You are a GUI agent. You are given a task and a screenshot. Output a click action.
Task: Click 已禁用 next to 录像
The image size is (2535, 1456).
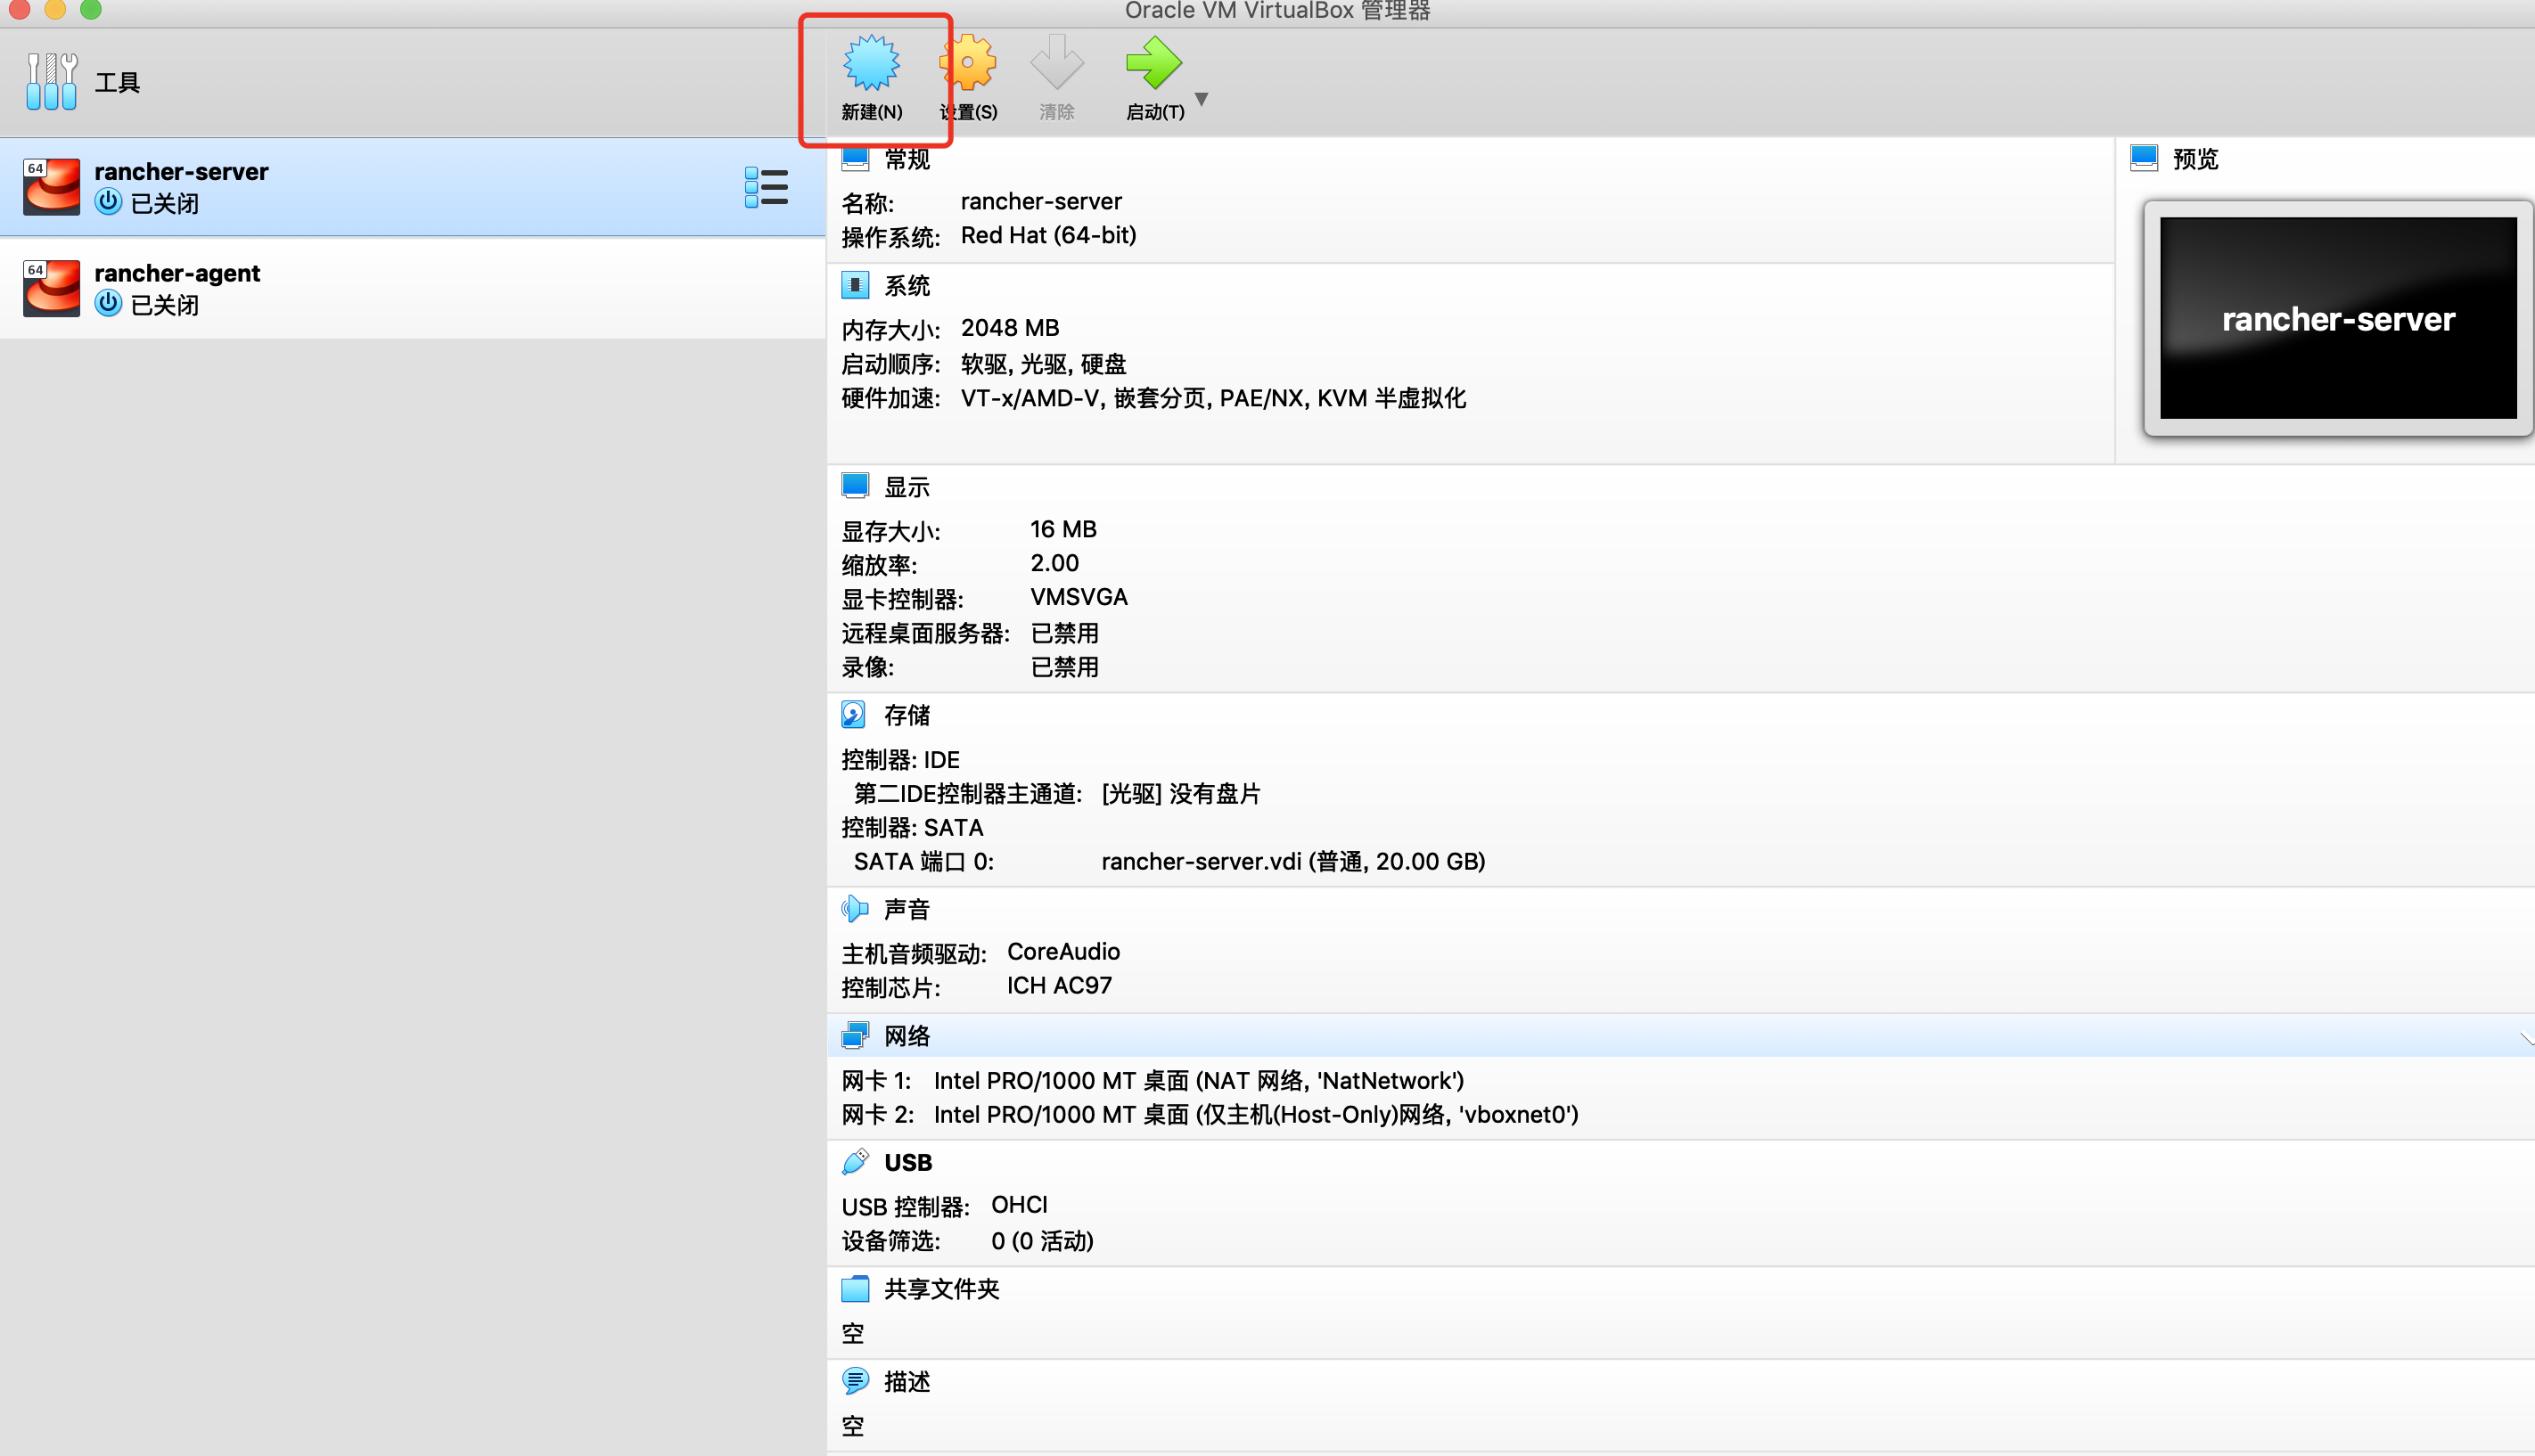click(x=1064, y=666)
